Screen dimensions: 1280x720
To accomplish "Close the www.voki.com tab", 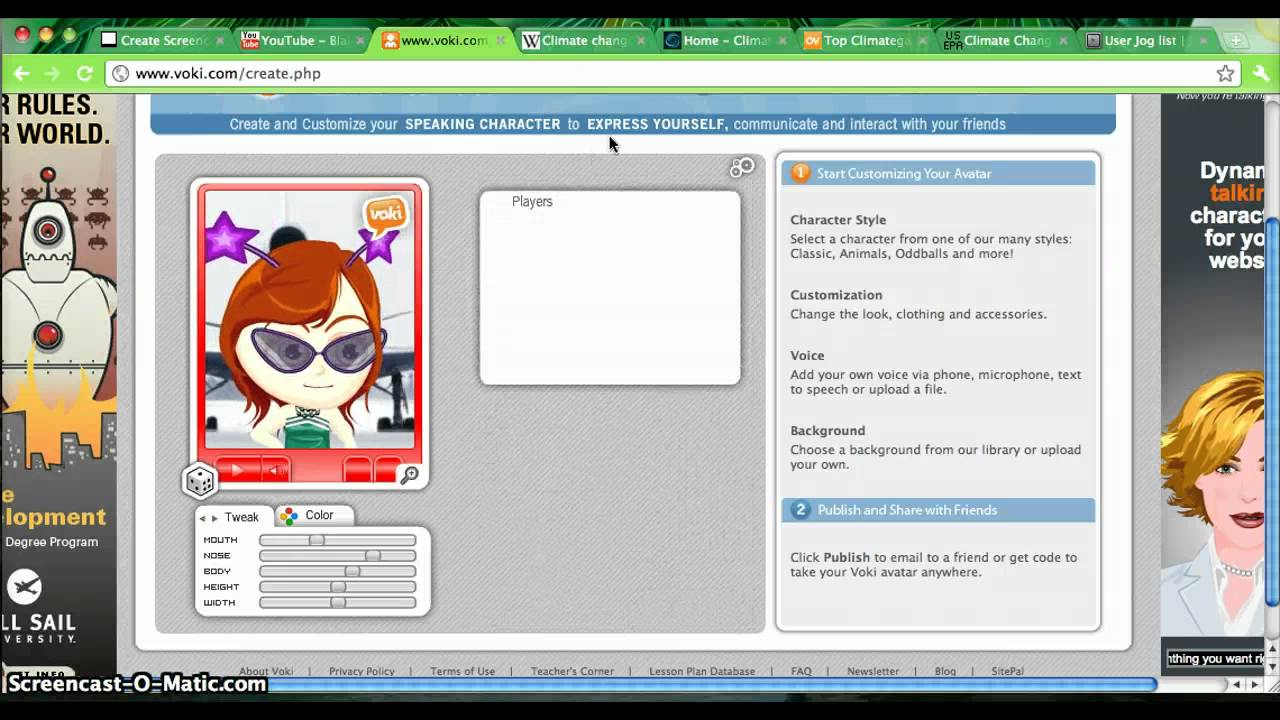I will 502,41.
